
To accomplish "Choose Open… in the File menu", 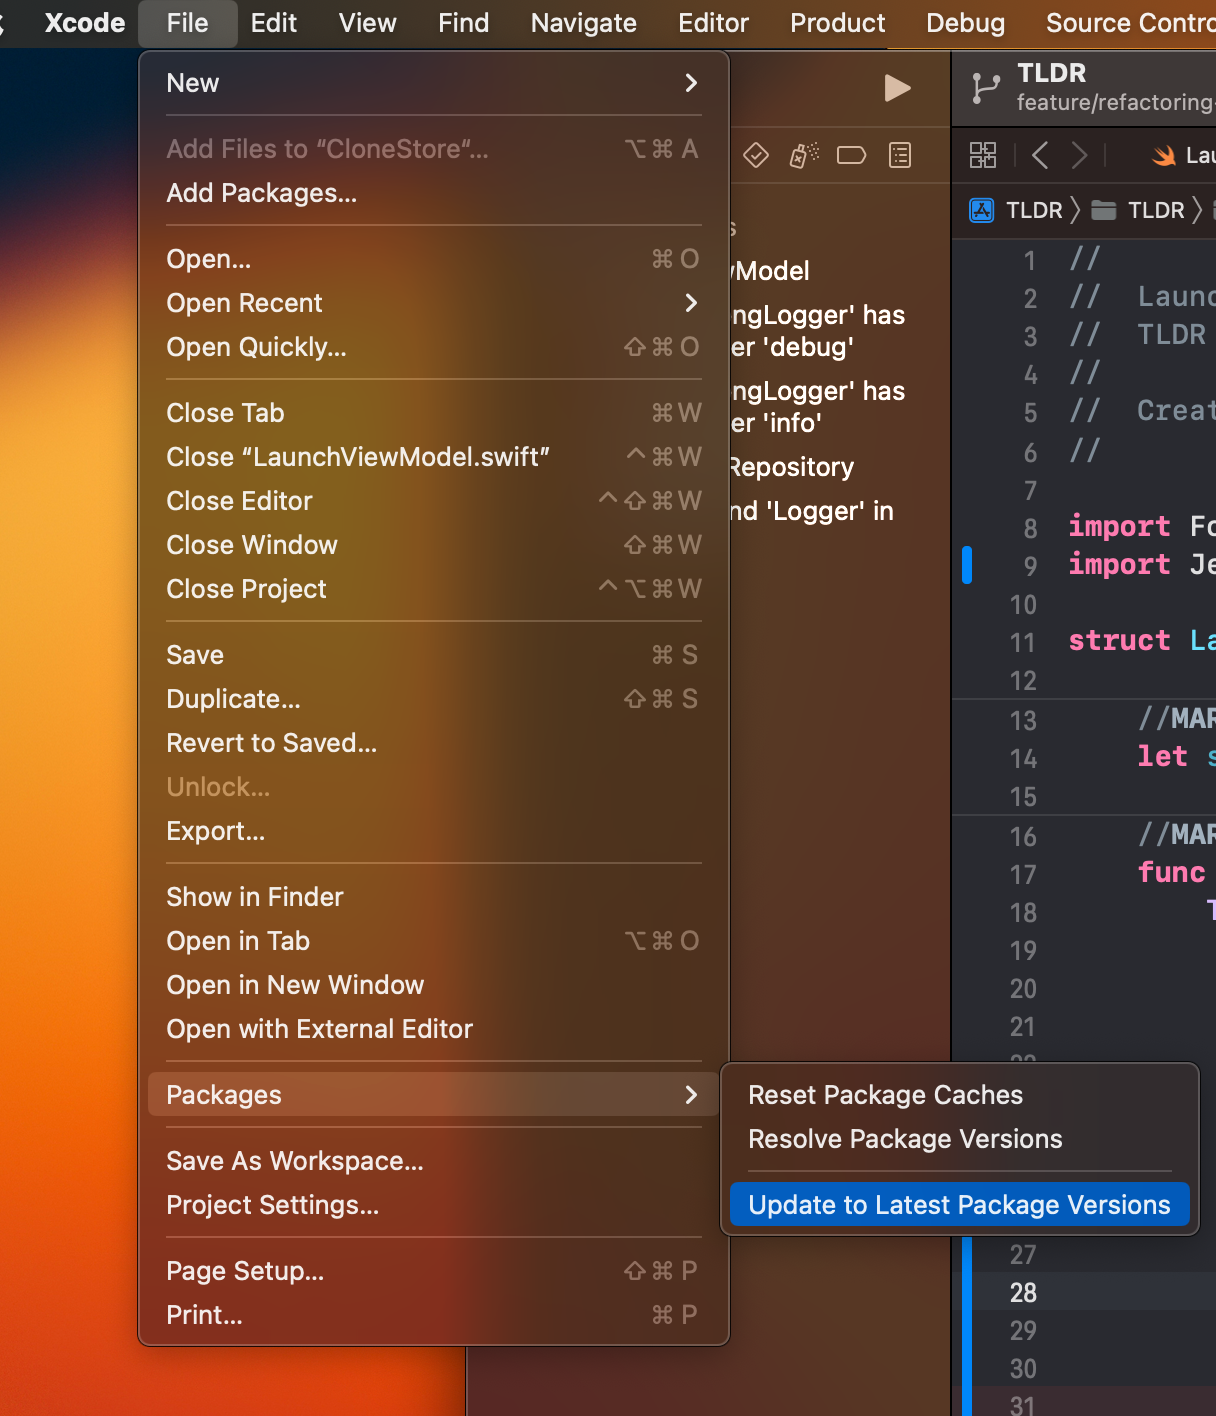I will coord(434,259).
